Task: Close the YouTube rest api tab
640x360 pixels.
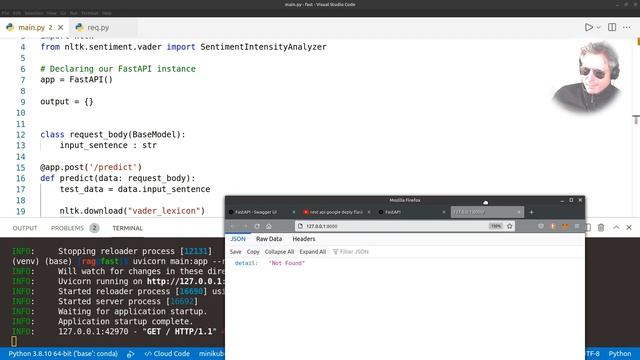Action: (369, 212)
